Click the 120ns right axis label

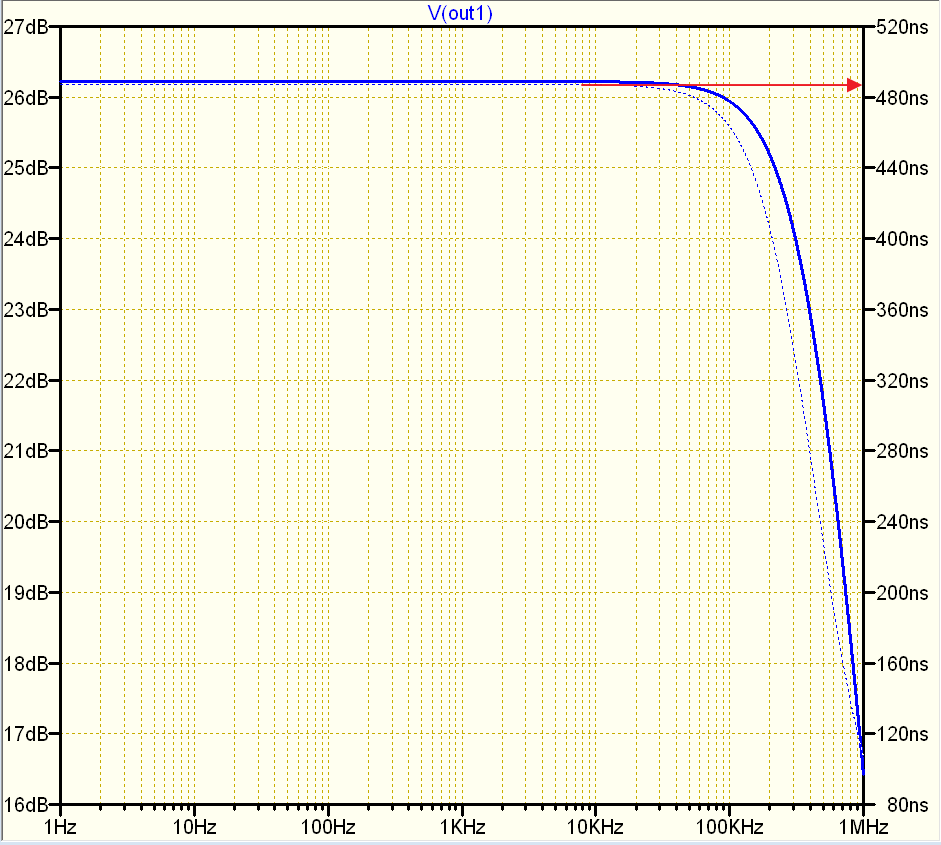[x=902, y=733]
